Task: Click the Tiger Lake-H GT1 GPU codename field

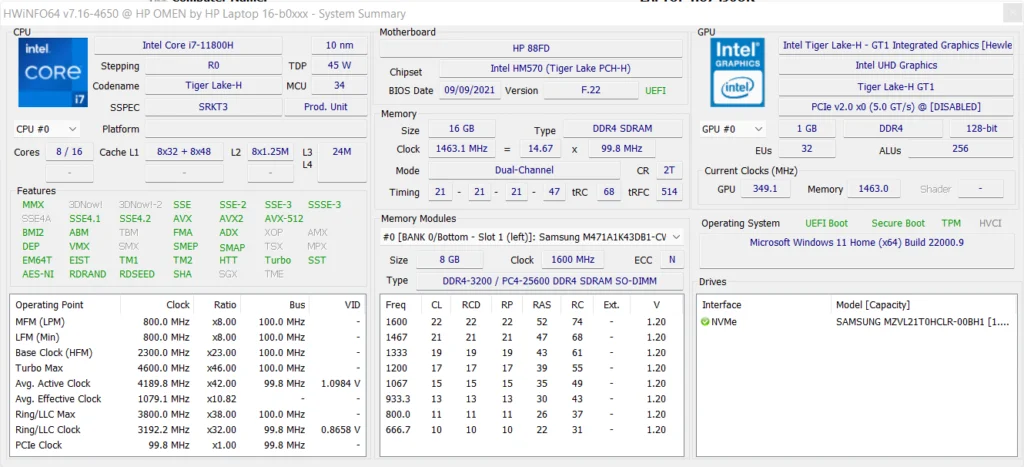Action: point(896,86)
